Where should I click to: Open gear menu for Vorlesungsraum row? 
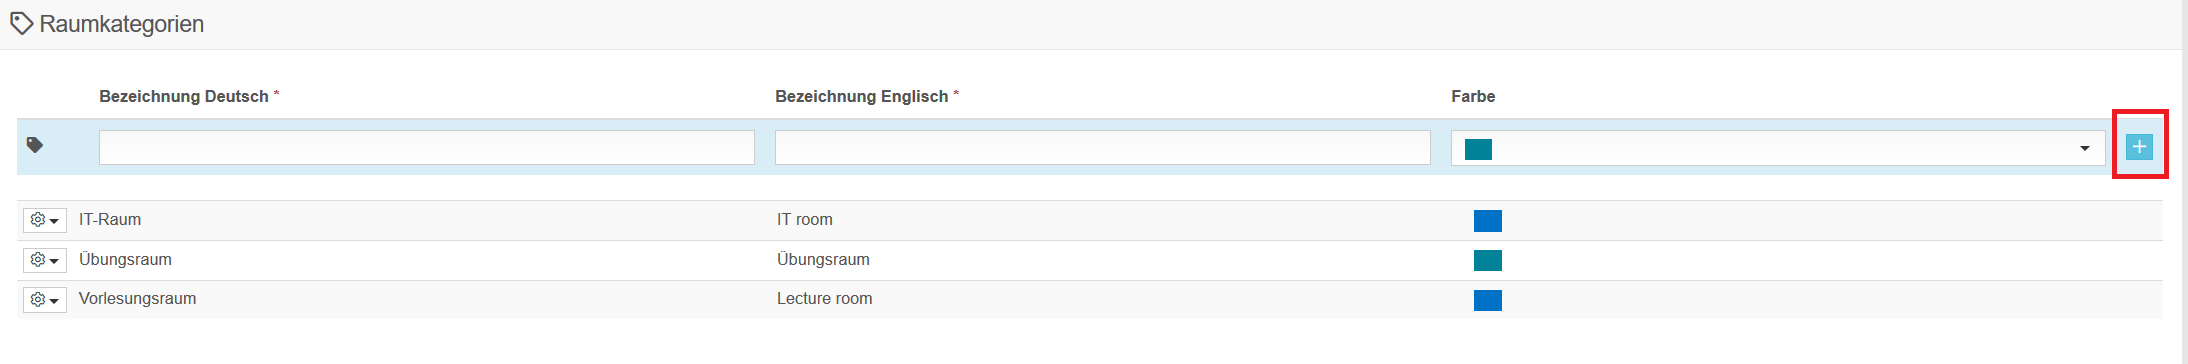point(45,300)
